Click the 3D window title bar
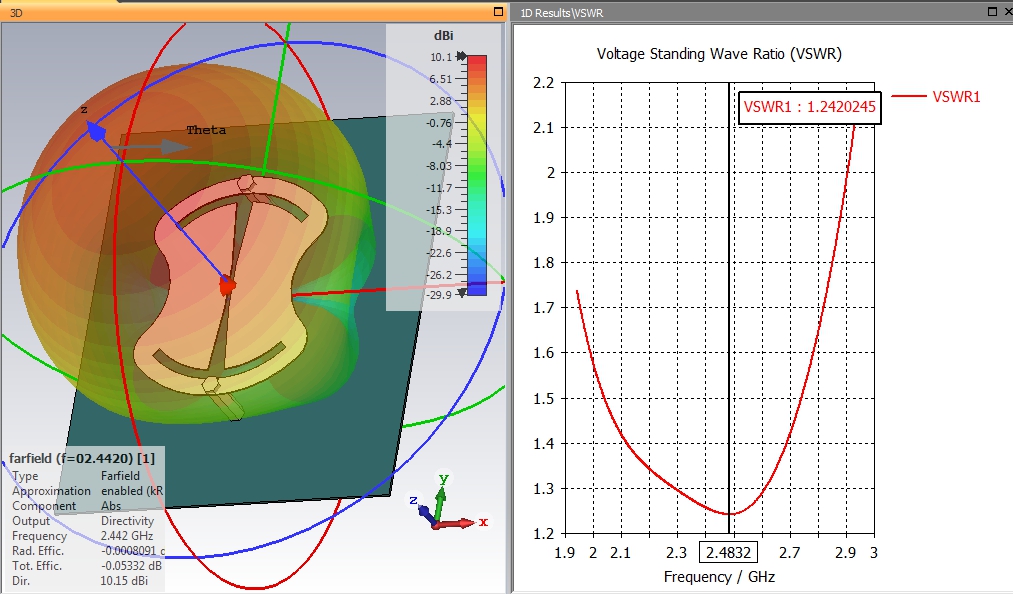Screen dimensions: 1013x594 [x=252, y=12]
